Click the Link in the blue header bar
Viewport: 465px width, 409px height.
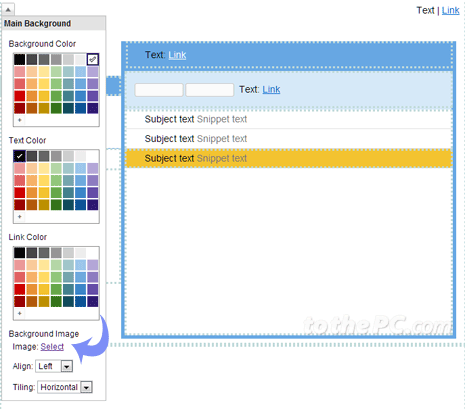coord(177,55)
